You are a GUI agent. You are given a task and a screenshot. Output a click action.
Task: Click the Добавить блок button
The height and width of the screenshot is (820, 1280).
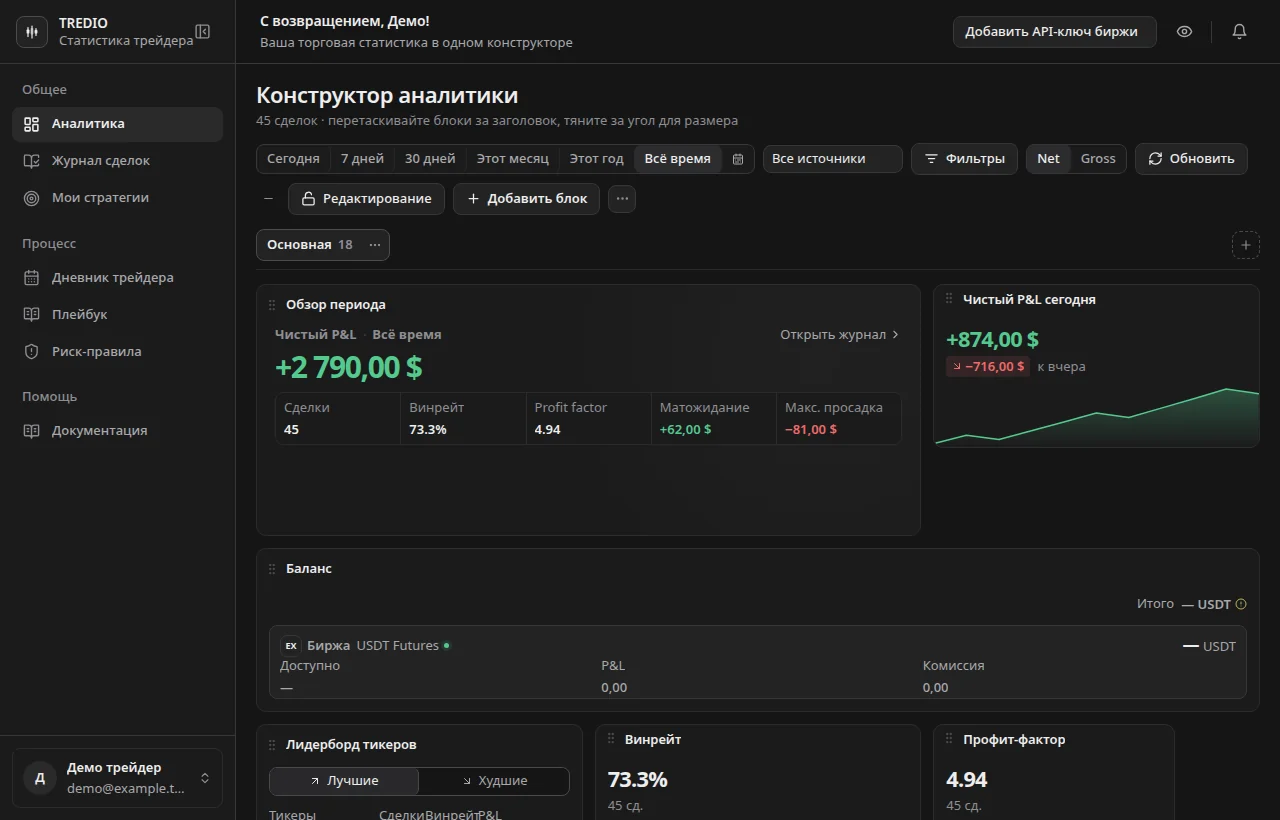[x=527, y=199]
